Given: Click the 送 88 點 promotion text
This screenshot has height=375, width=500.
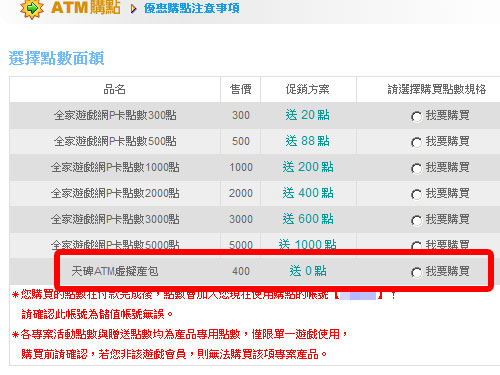Looking at the screenshot, I should click(307, 141).
